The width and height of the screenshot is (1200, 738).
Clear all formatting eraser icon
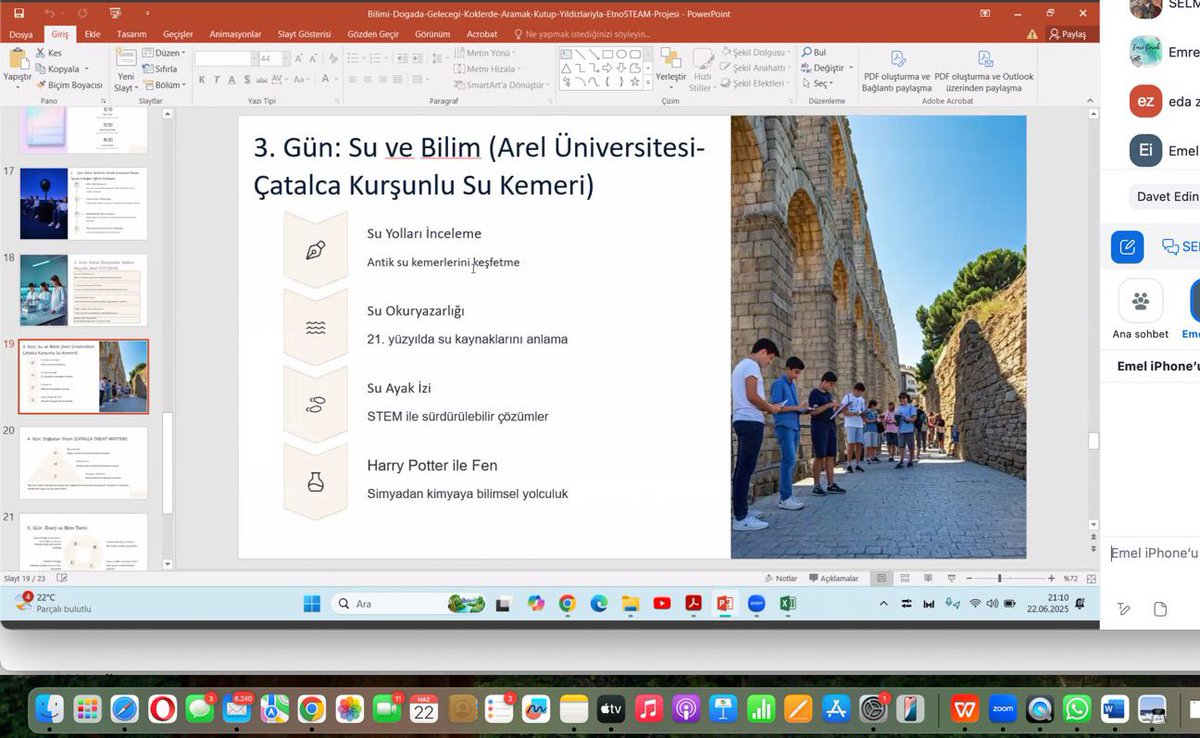coord(333,59)
